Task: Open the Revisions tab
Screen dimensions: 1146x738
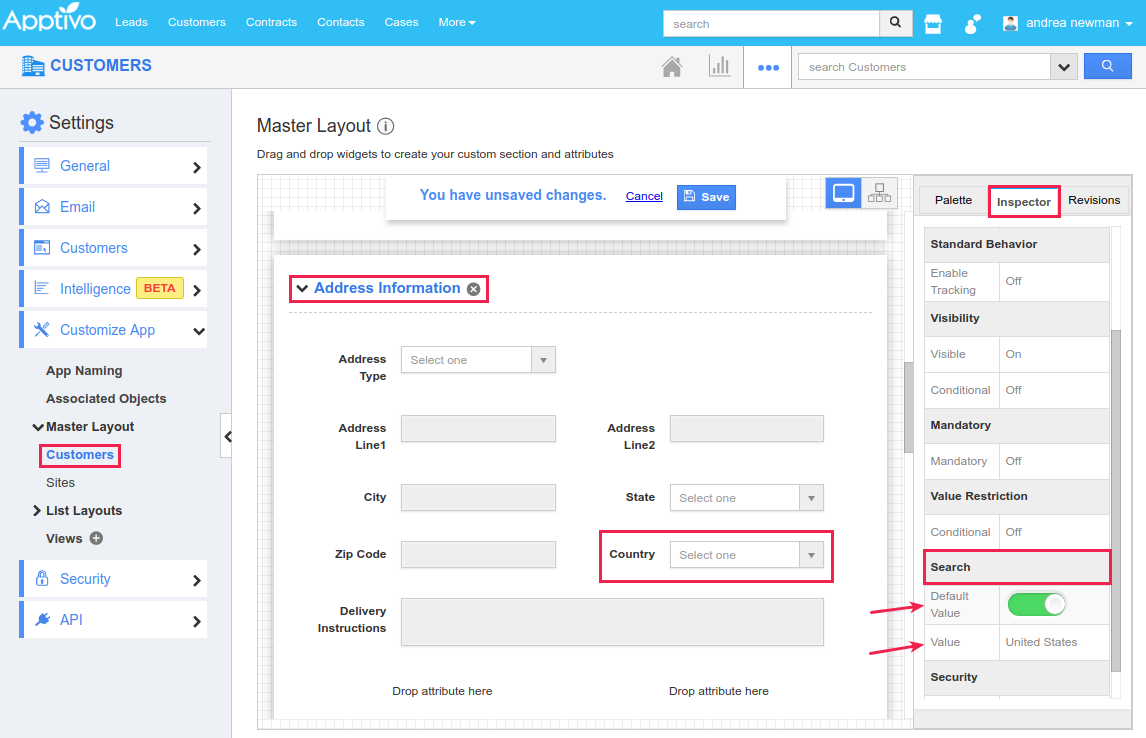Action: pyautogui.click(x=1094, y=200)
